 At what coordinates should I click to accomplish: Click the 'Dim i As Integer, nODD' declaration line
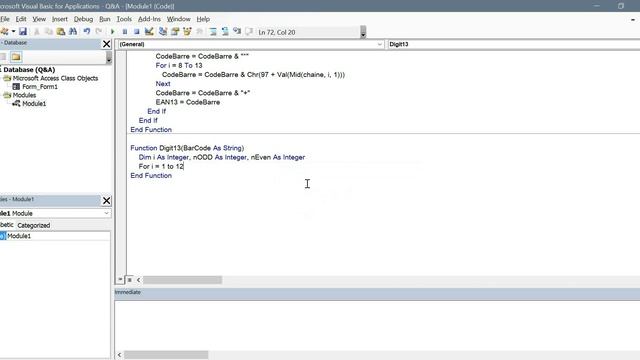click(222, 157)
